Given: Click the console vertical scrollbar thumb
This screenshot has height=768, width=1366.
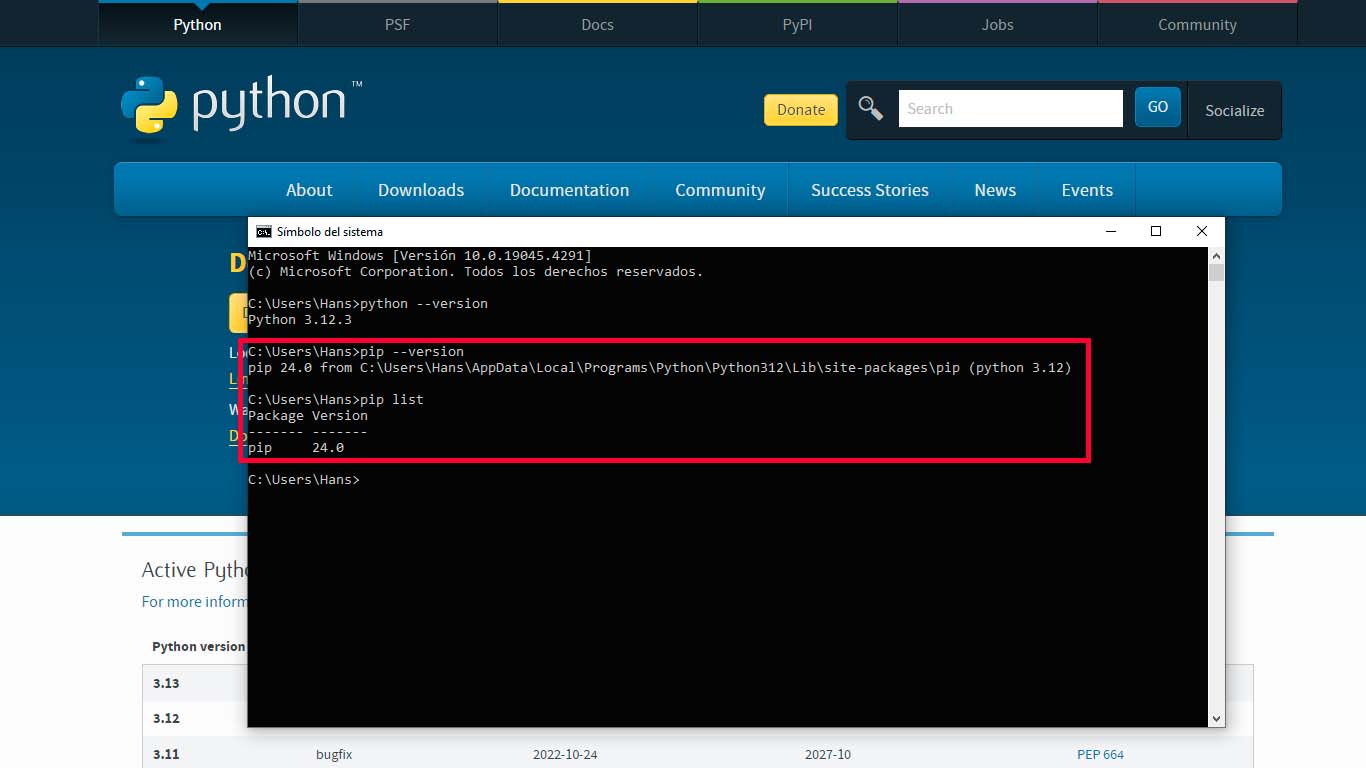Looking at the screenshot, I should 1216,273.
